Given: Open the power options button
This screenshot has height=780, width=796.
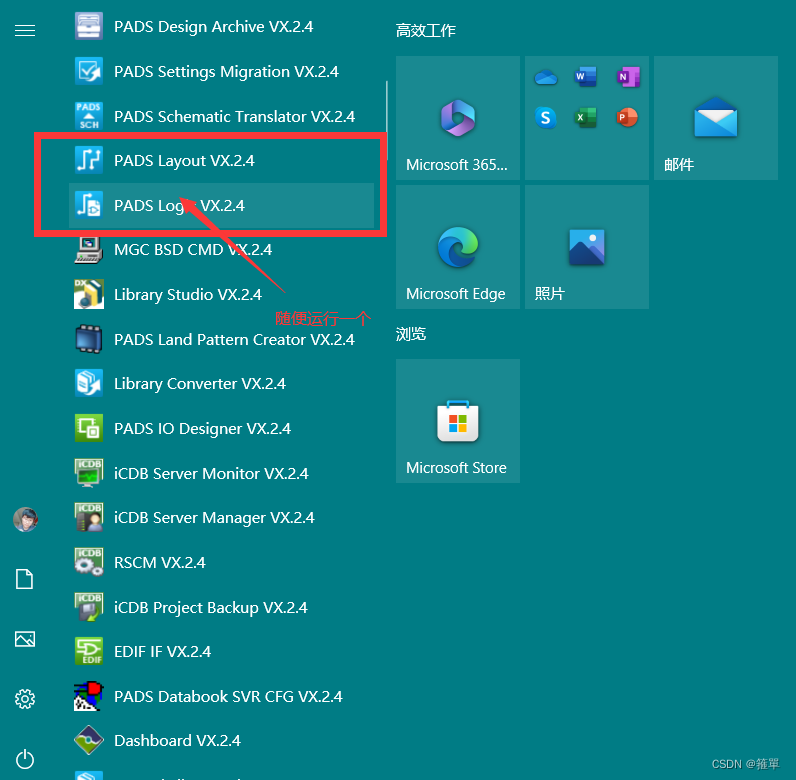Looking at the screenshot, I should tap(25, 759).
